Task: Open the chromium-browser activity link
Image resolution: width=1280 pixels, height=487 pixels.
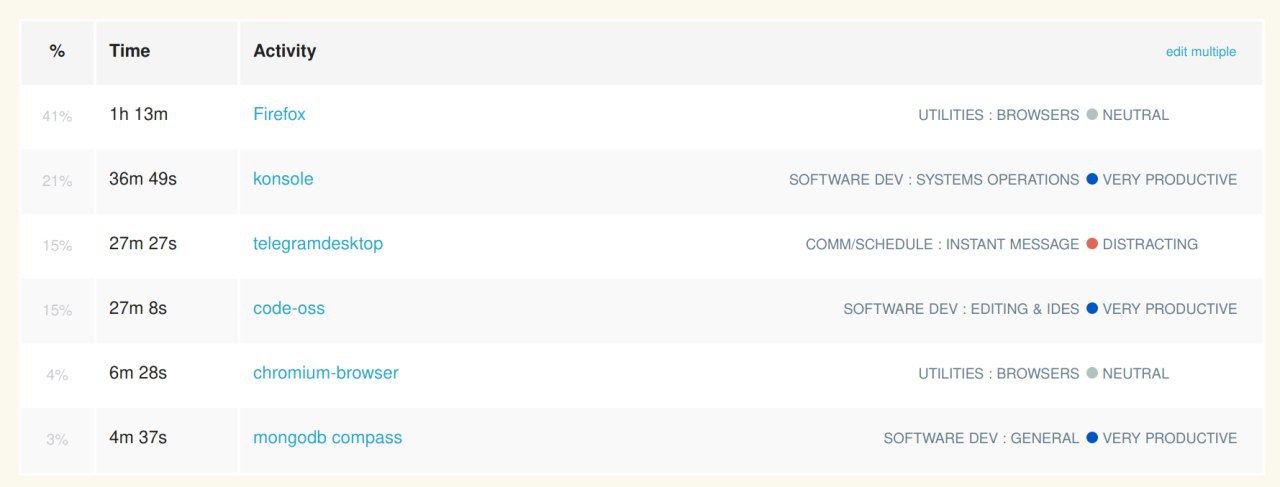Action: coord(326,373)
